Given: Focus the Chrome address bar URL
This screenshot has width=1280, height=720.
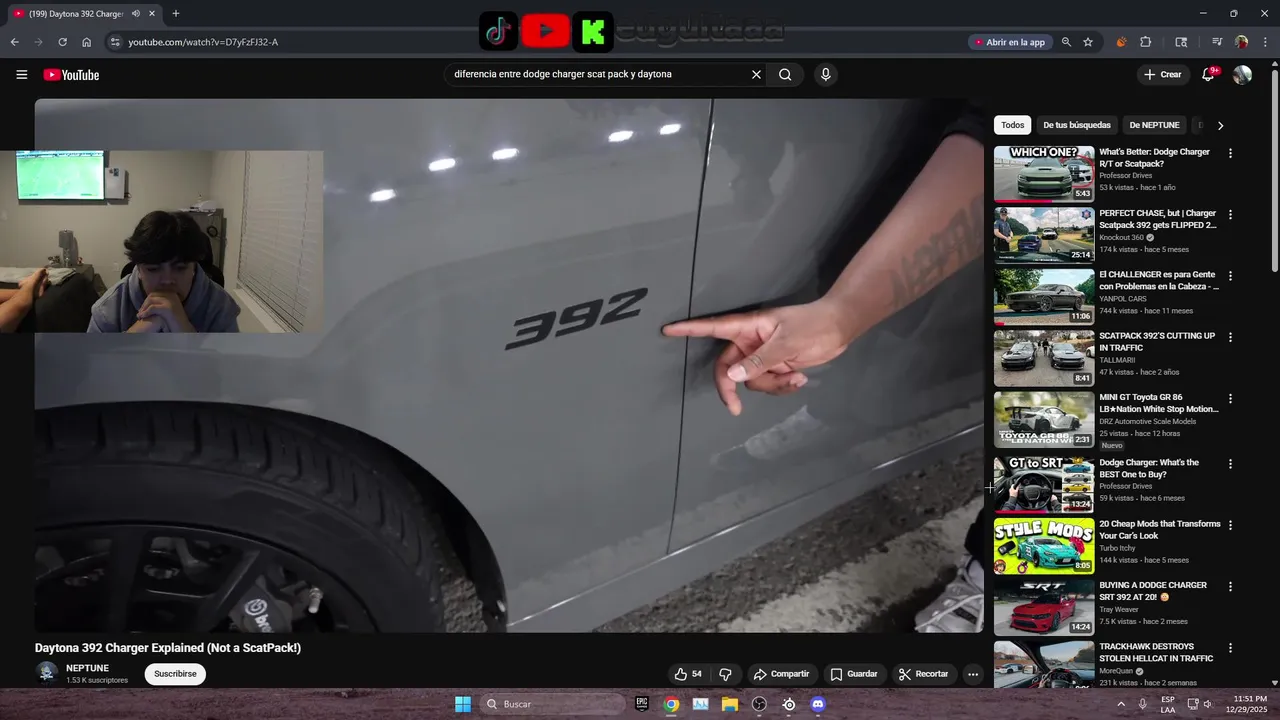Looking at the screenshot, I should tap(203, 42).
